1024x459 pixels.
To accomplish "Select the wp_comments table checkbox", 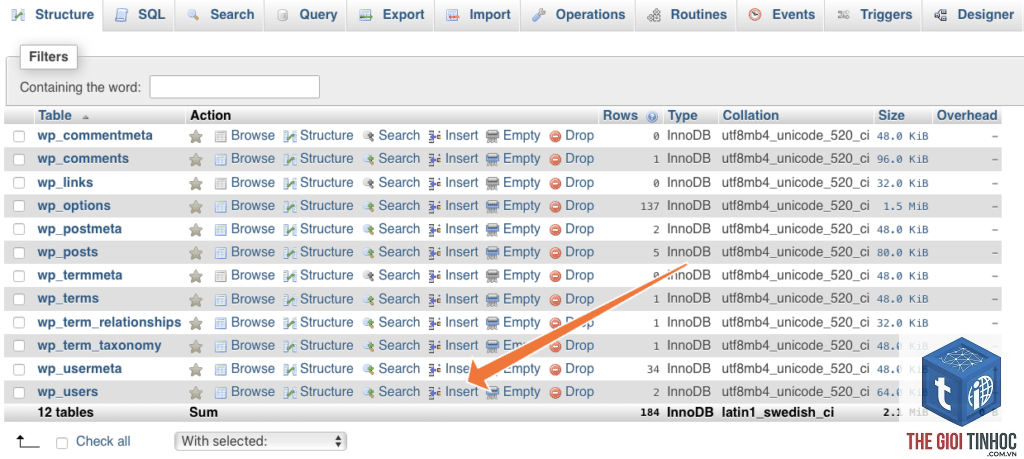I will tap(20, 159).
